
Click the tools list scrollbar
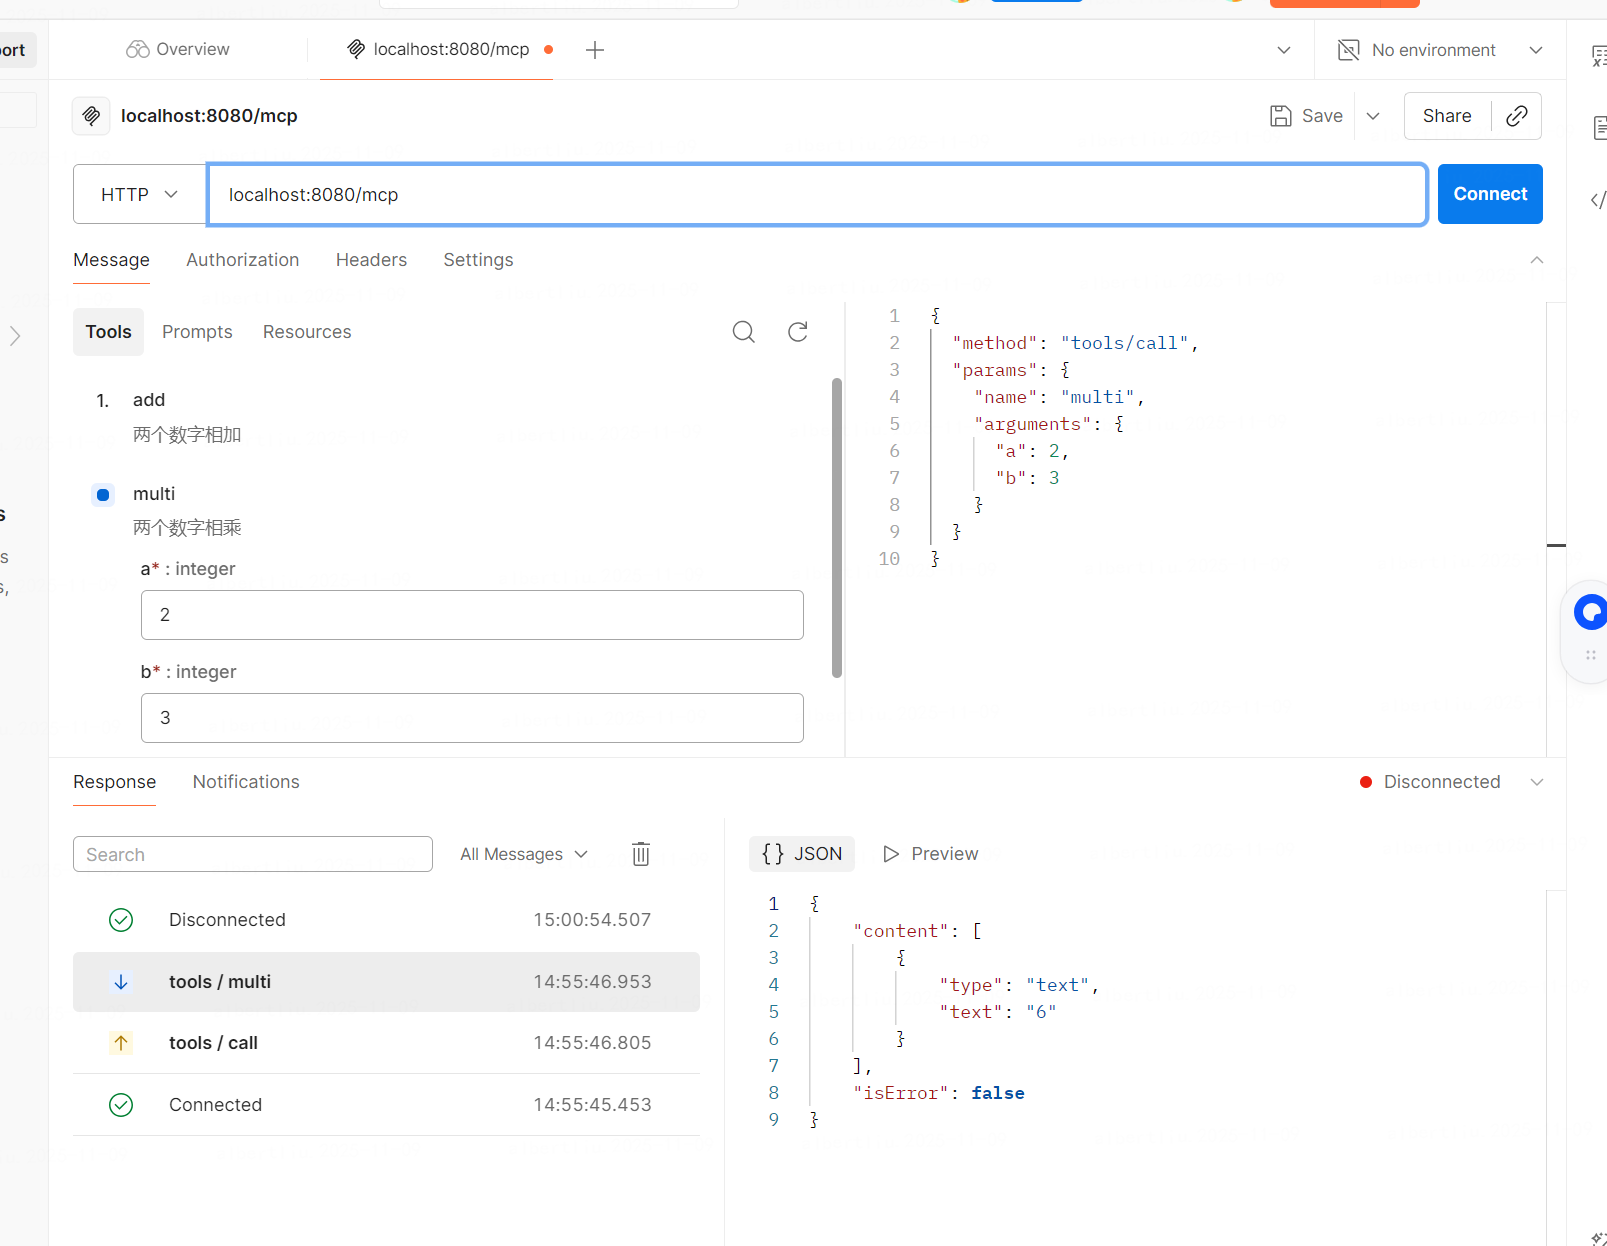pos(836,527)
